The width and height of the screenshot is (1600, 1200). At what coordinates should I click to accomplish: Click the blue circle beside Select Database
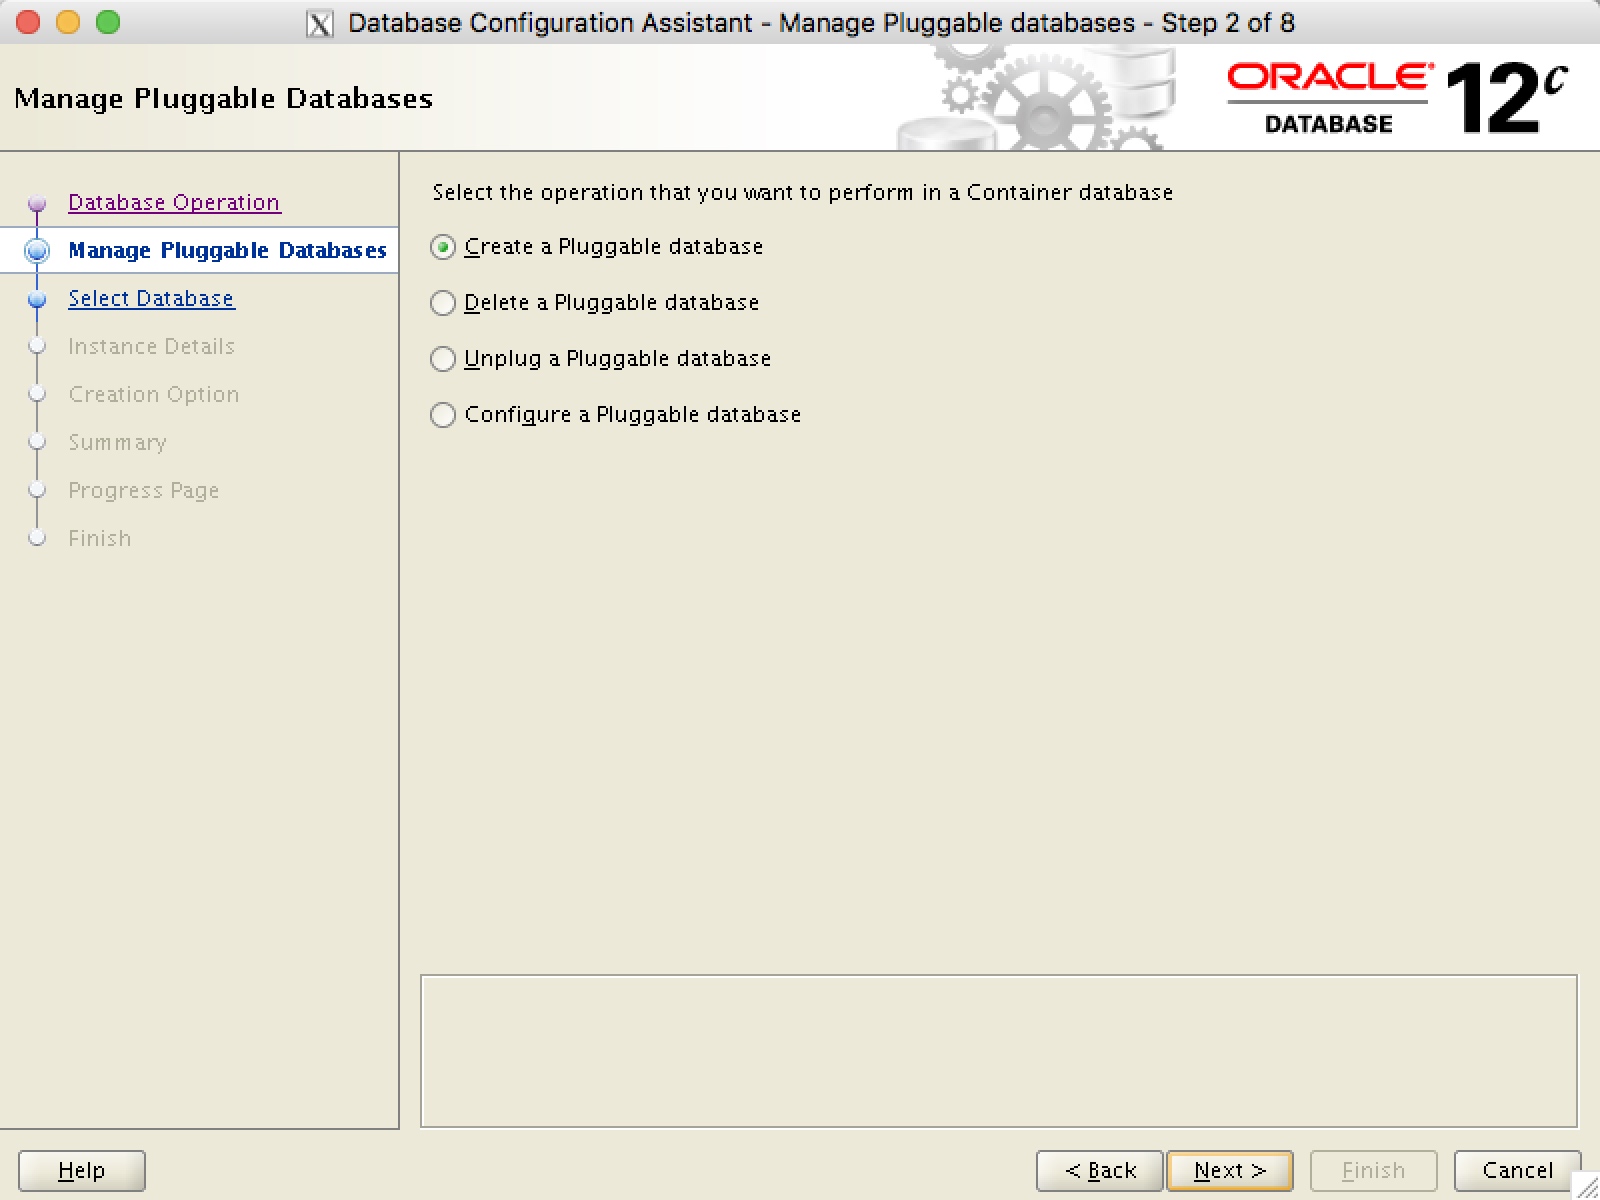pyautogui.click(x=38, y=298)
